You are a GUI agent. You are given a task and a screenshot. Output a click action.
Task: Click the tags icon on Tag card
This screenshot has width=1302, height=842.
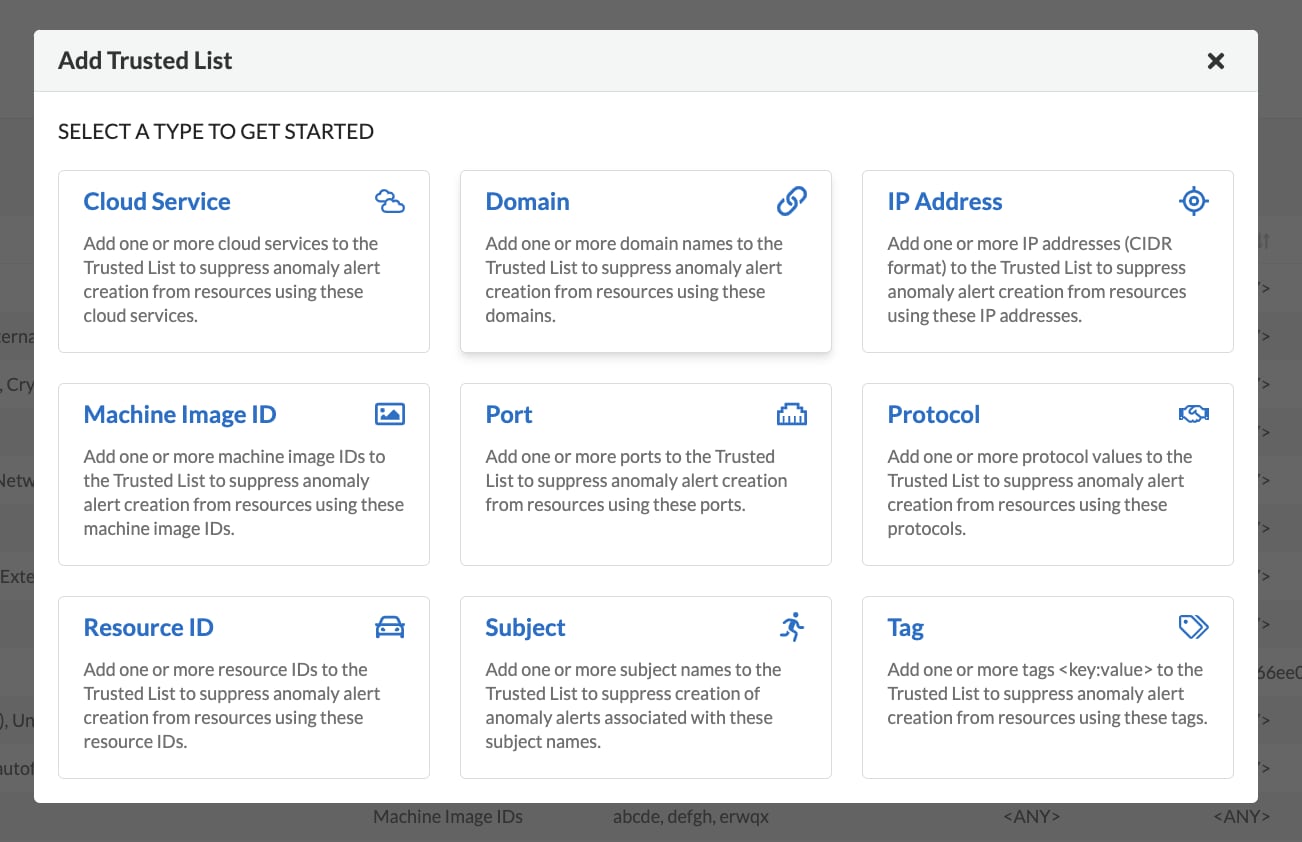pos(1193,627)
